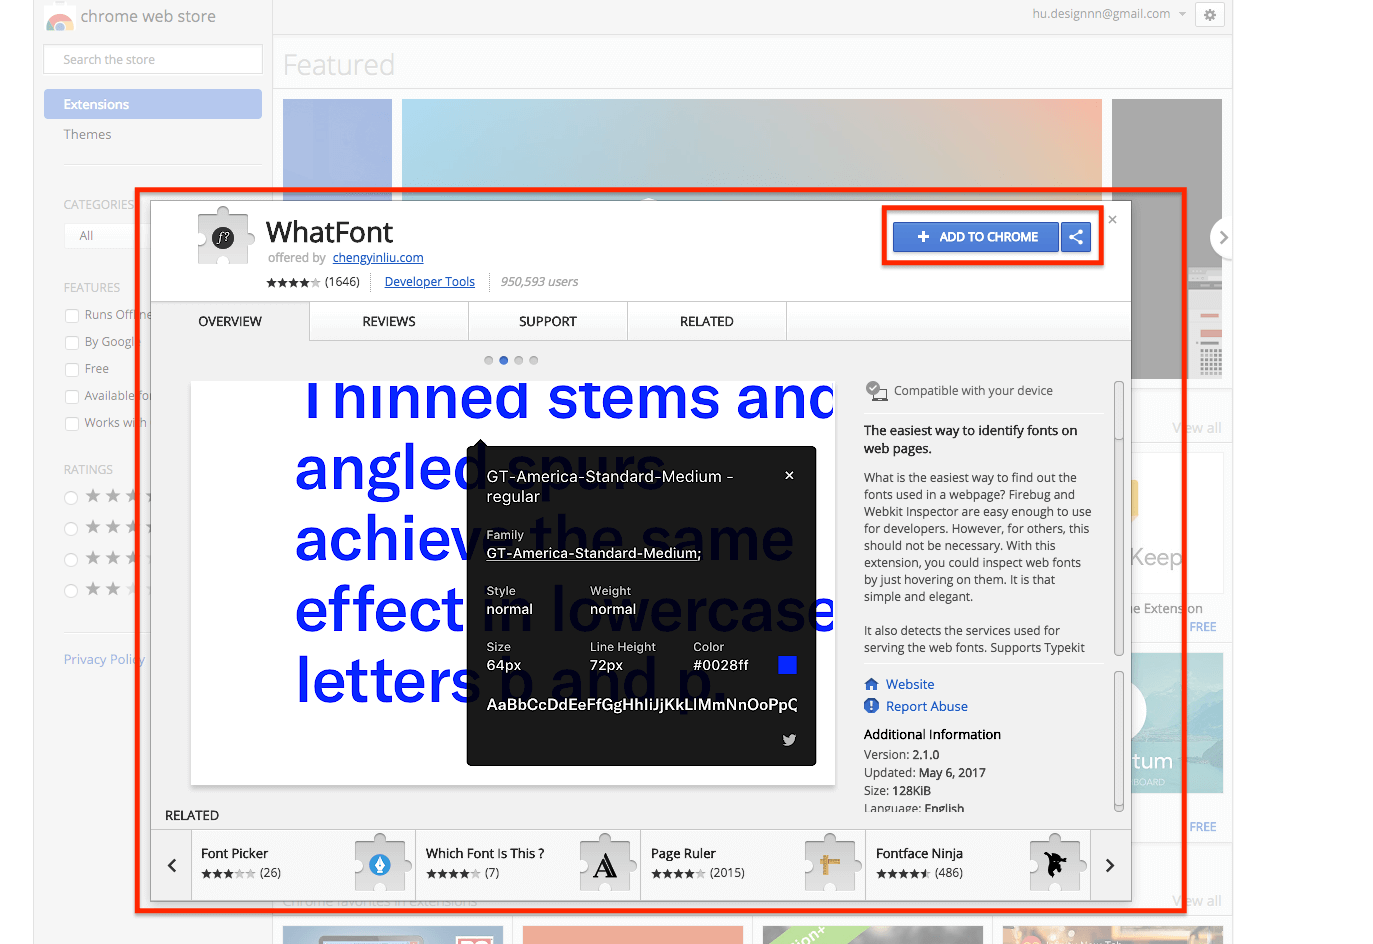
Task: Toggle the Available for Android checkbox
Action: point(72,396)
